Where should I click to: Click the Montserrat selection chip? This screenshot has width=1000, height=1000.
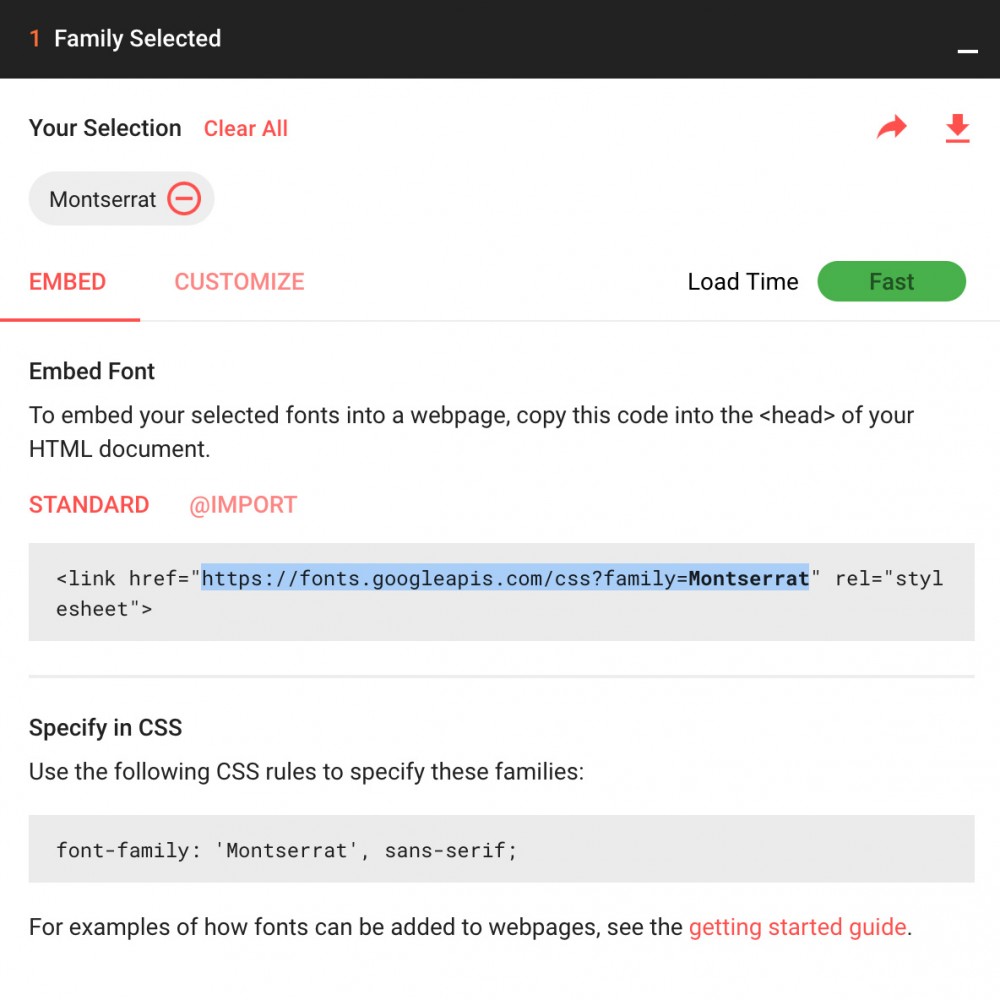coord(103,200)
